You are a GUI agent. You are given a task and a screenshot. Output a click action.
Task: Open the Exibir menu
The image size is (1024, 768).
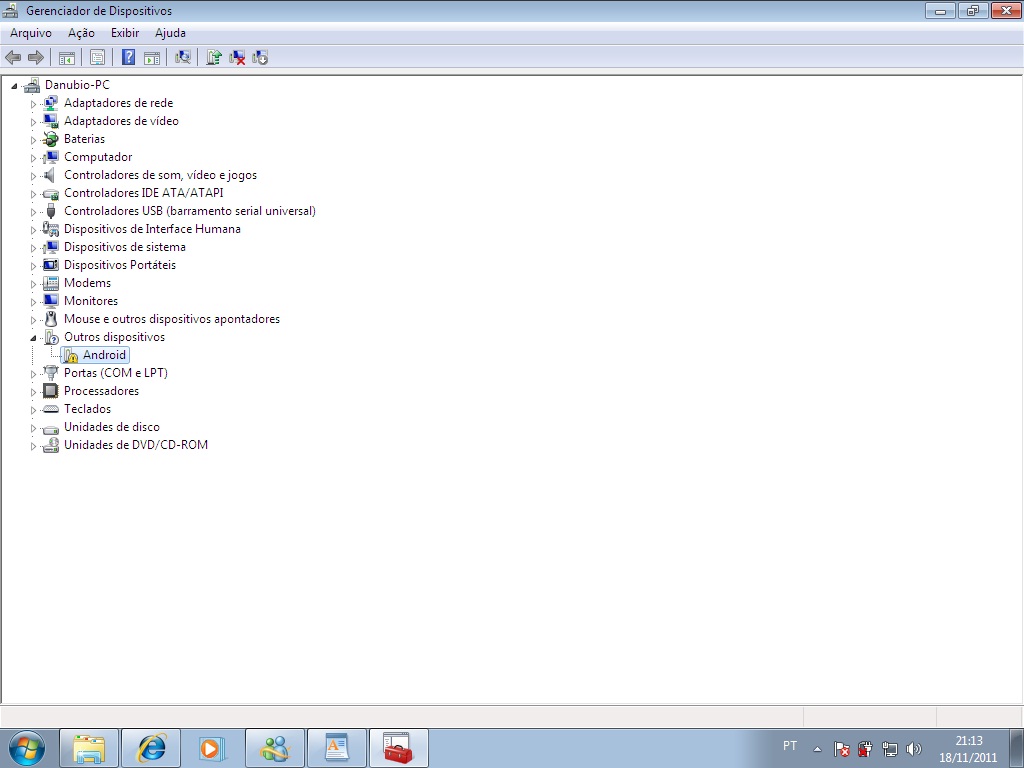(x=125, y=33)
